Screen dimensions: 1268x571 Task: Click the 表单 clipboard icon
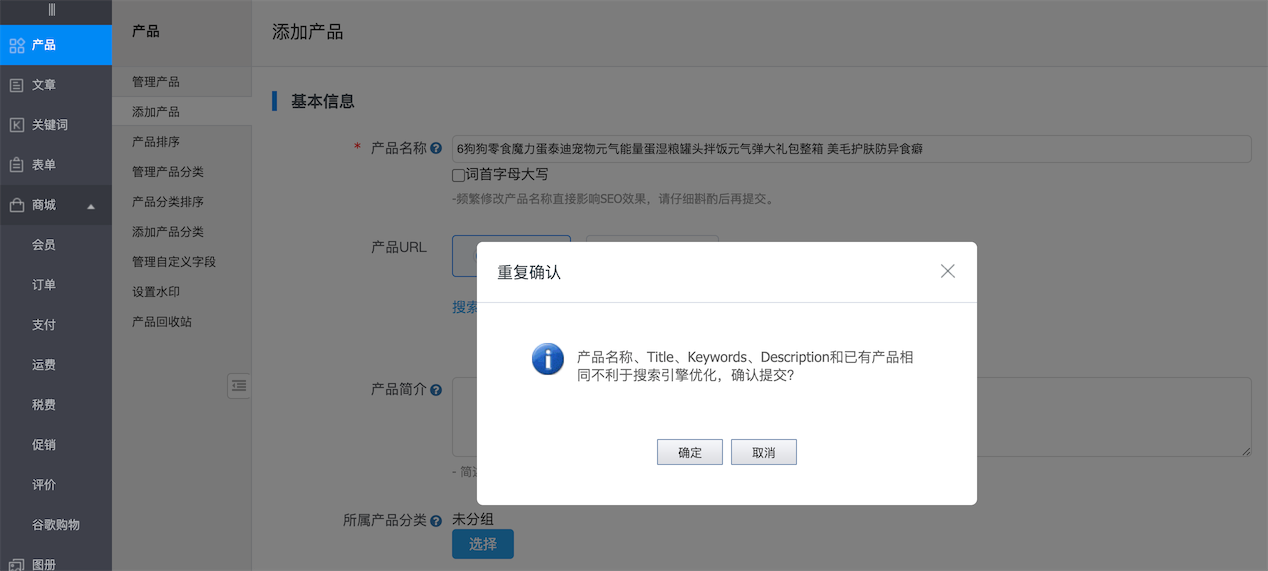(x=16, y=165)
